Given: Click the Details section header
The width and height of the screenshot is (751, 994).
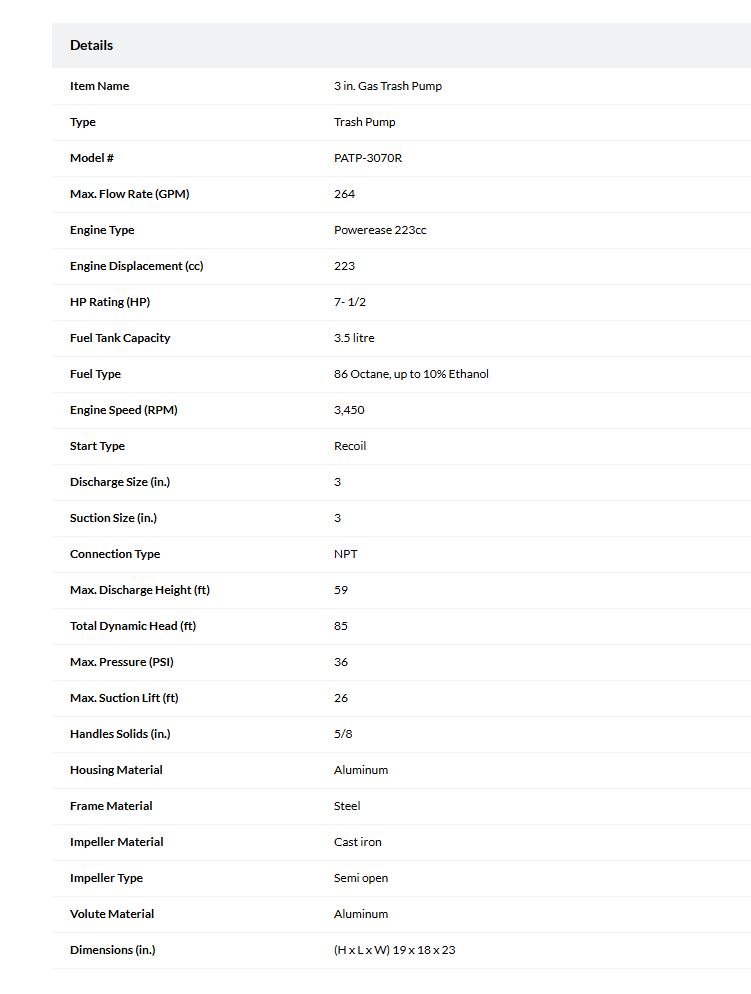Looking at the screenshot, I should tap(91, 45).
